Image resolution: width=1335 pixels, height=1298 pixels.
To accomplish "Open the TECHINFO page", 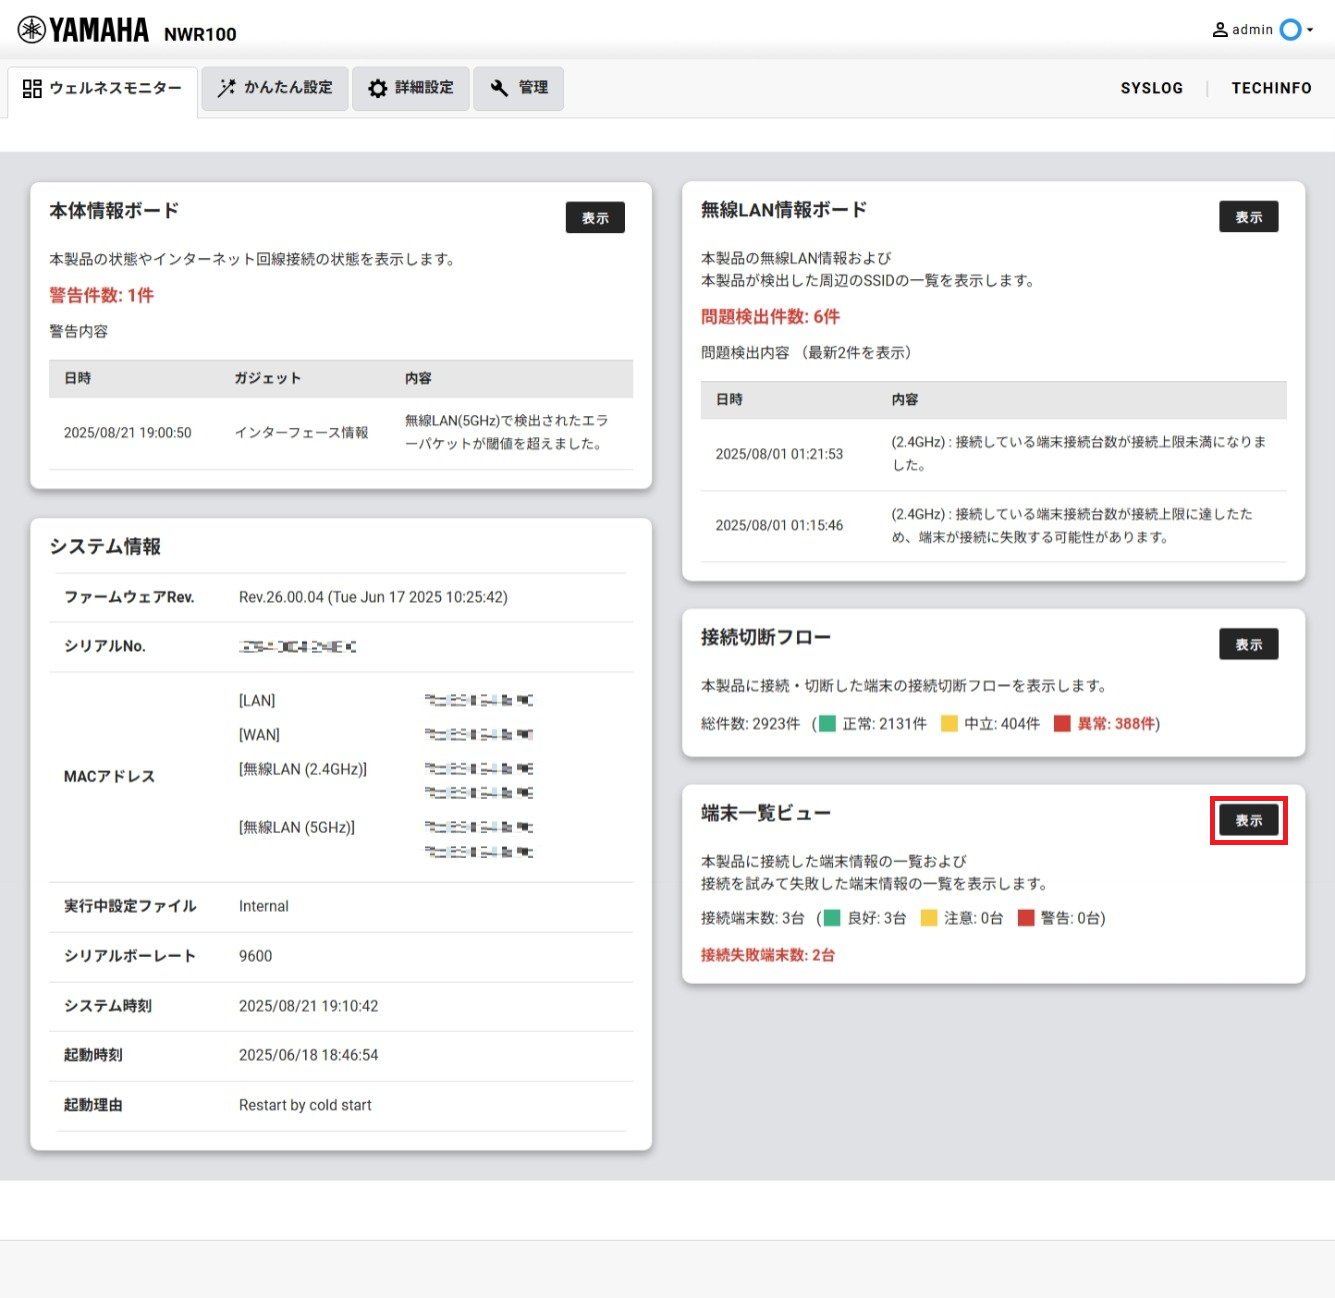I will tap(1271, 88).
